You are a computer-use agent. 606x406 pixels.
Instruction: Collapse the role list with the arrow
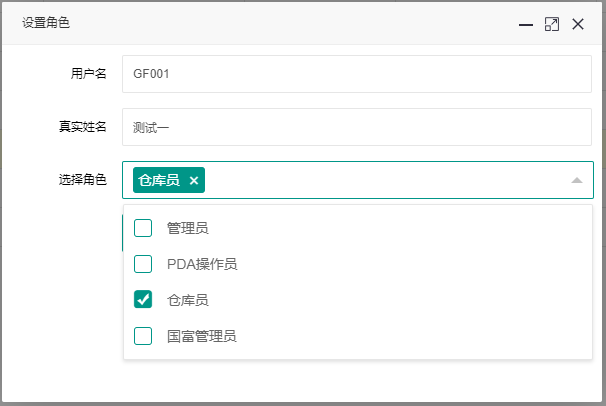tap(577, 180)
